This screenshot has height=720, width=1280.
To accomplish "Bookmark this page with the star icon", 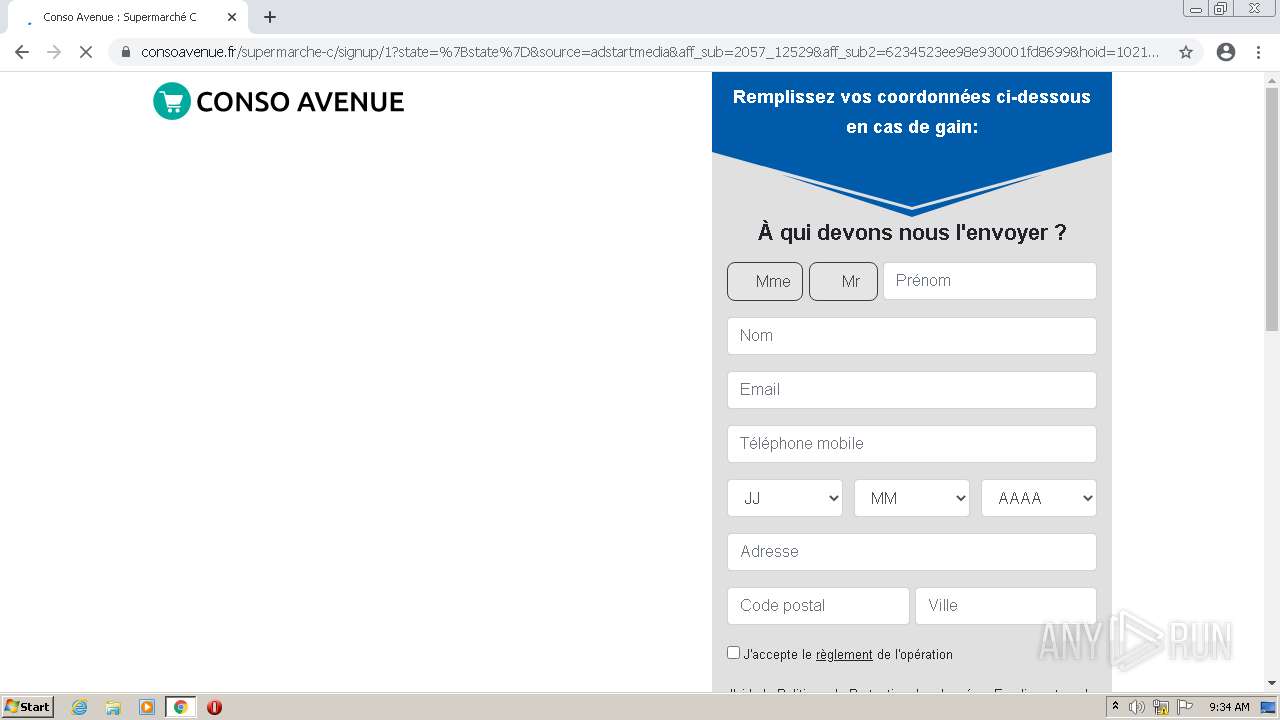I will [1186, 52].
